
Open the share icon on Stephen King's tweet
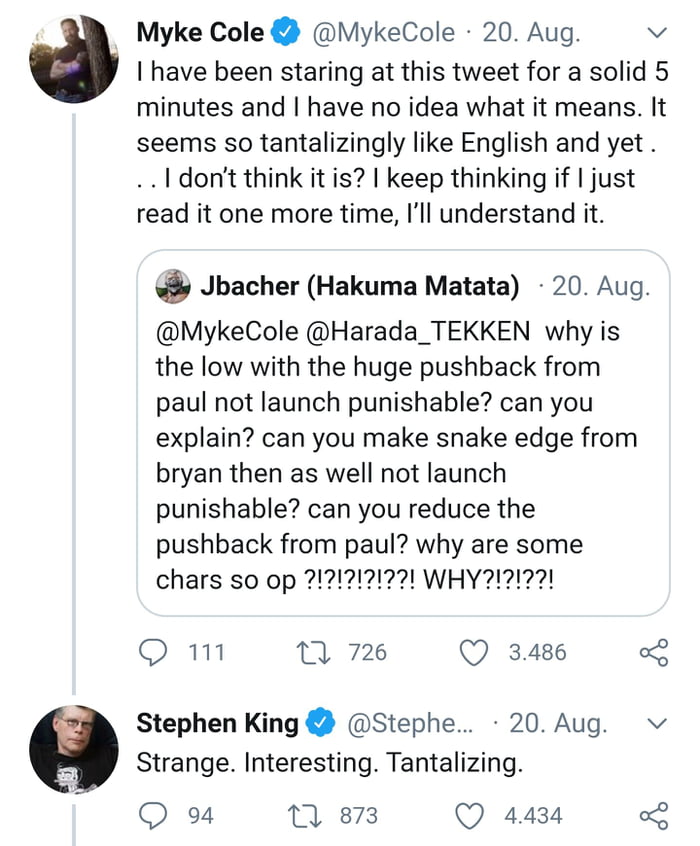coord(652,815)
